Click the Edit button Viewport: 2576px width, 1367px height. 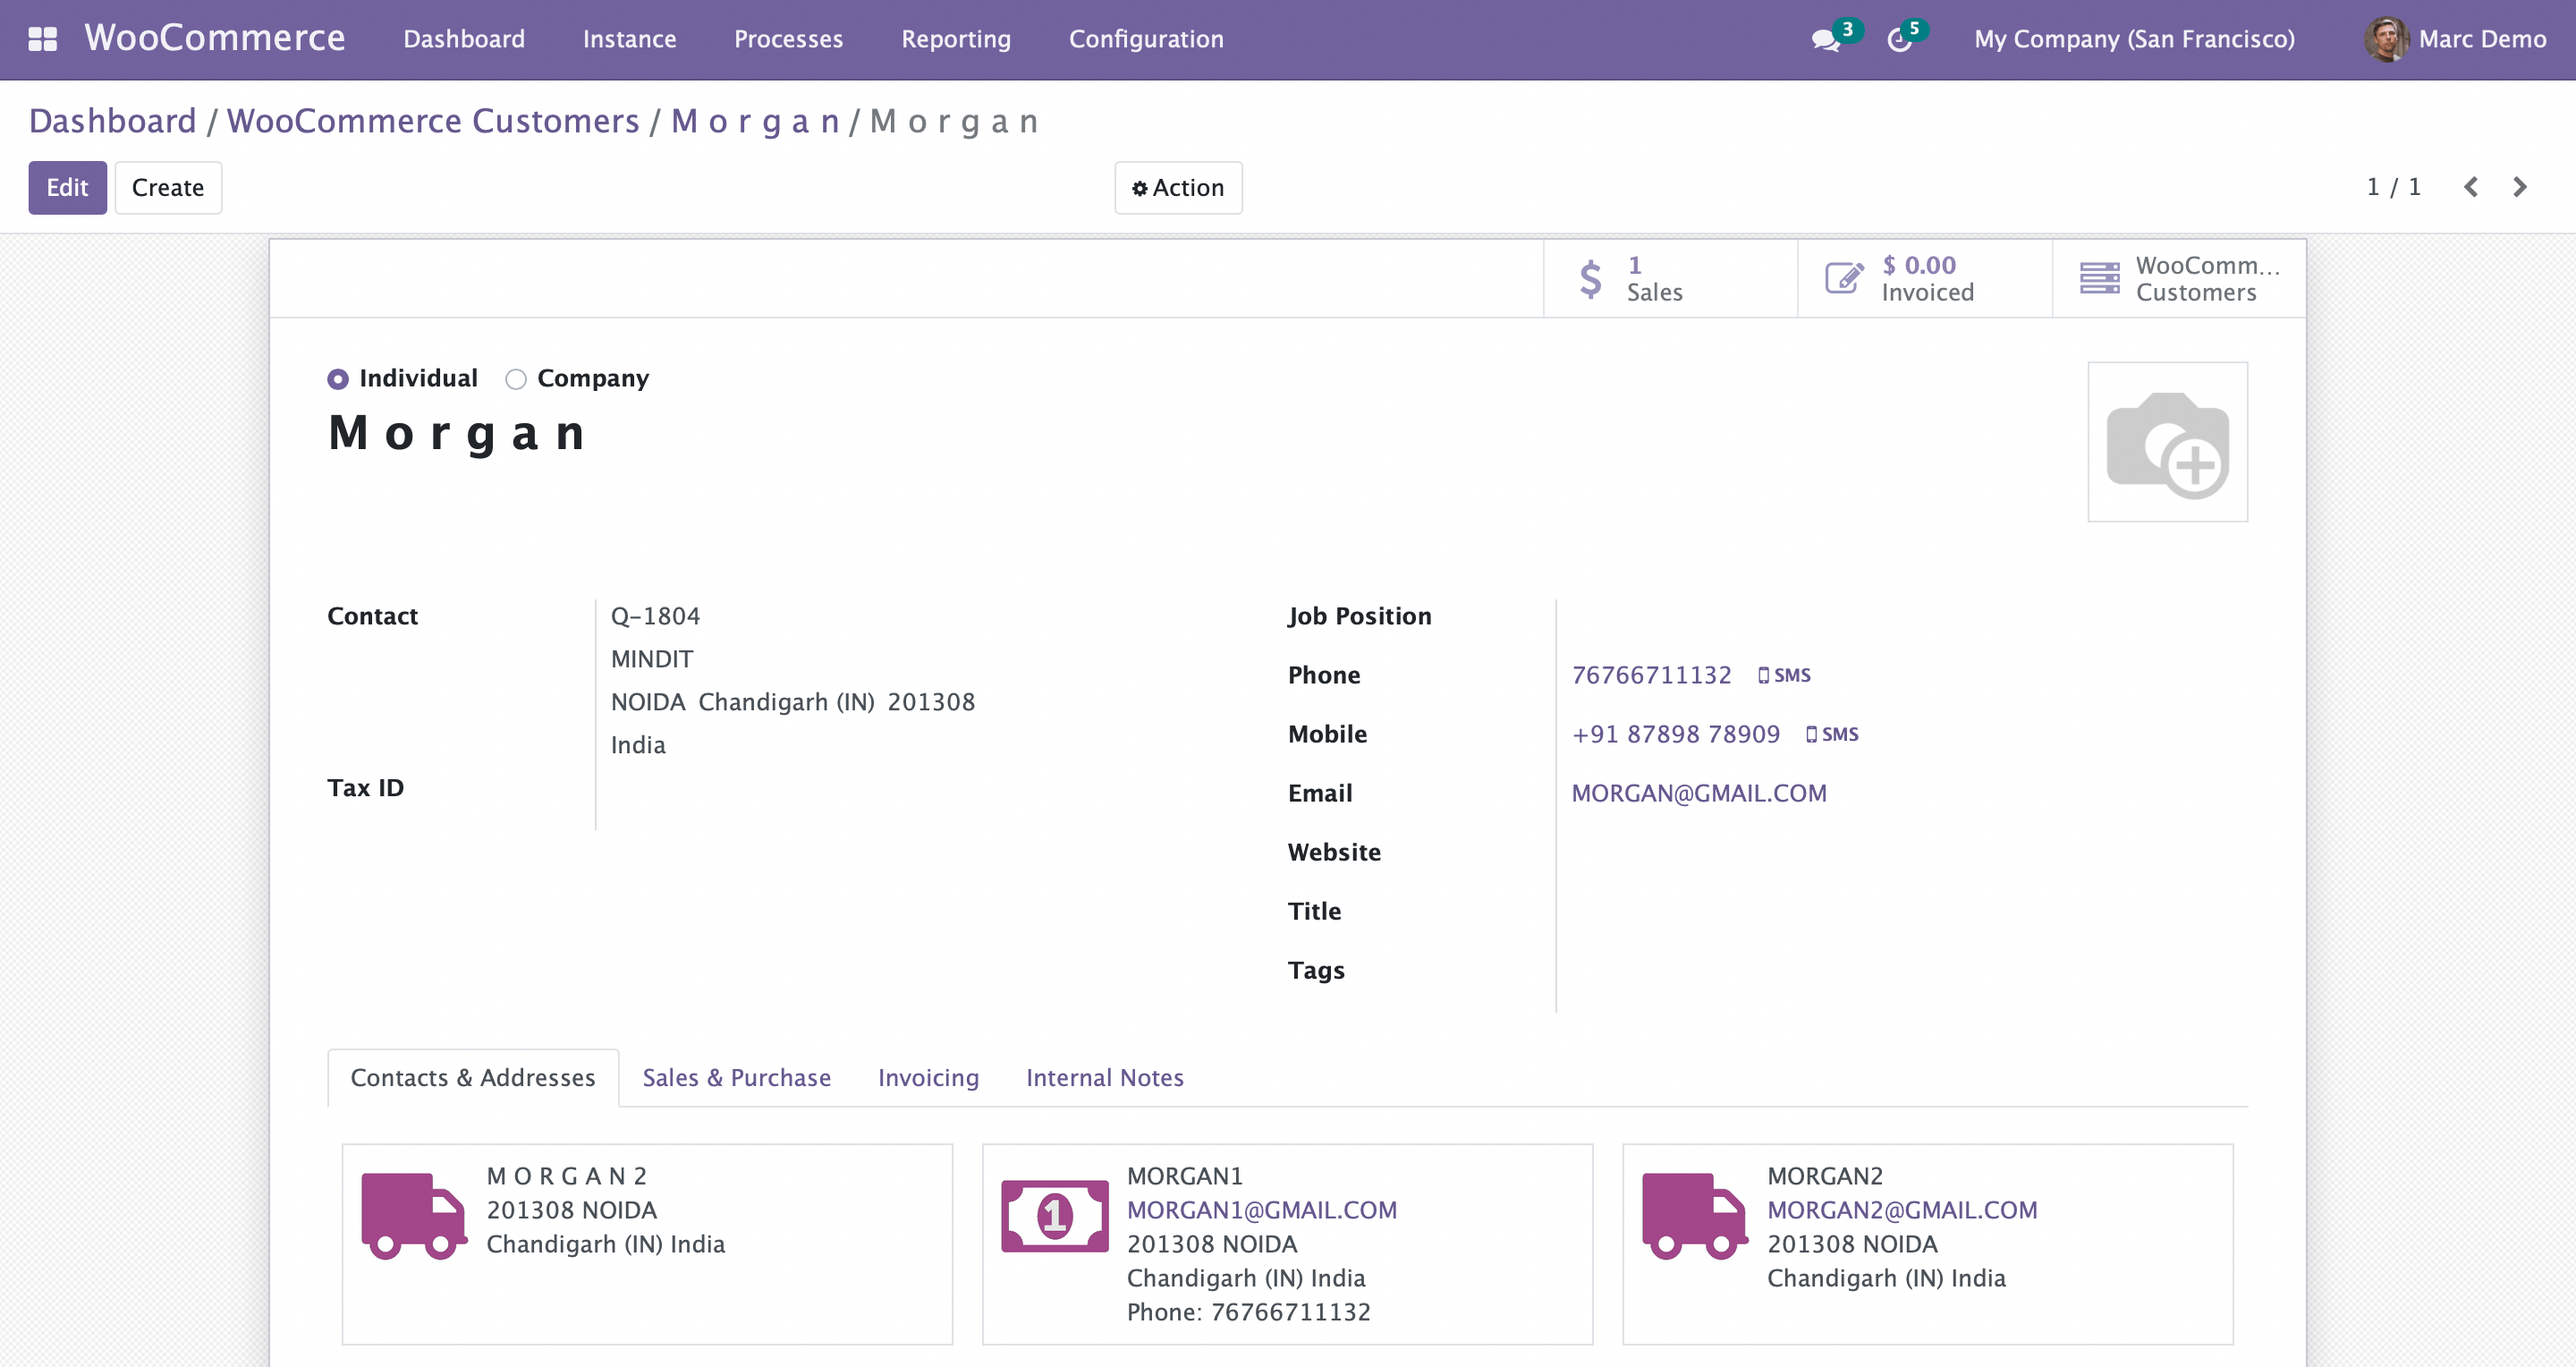click(x=67, y=188)
